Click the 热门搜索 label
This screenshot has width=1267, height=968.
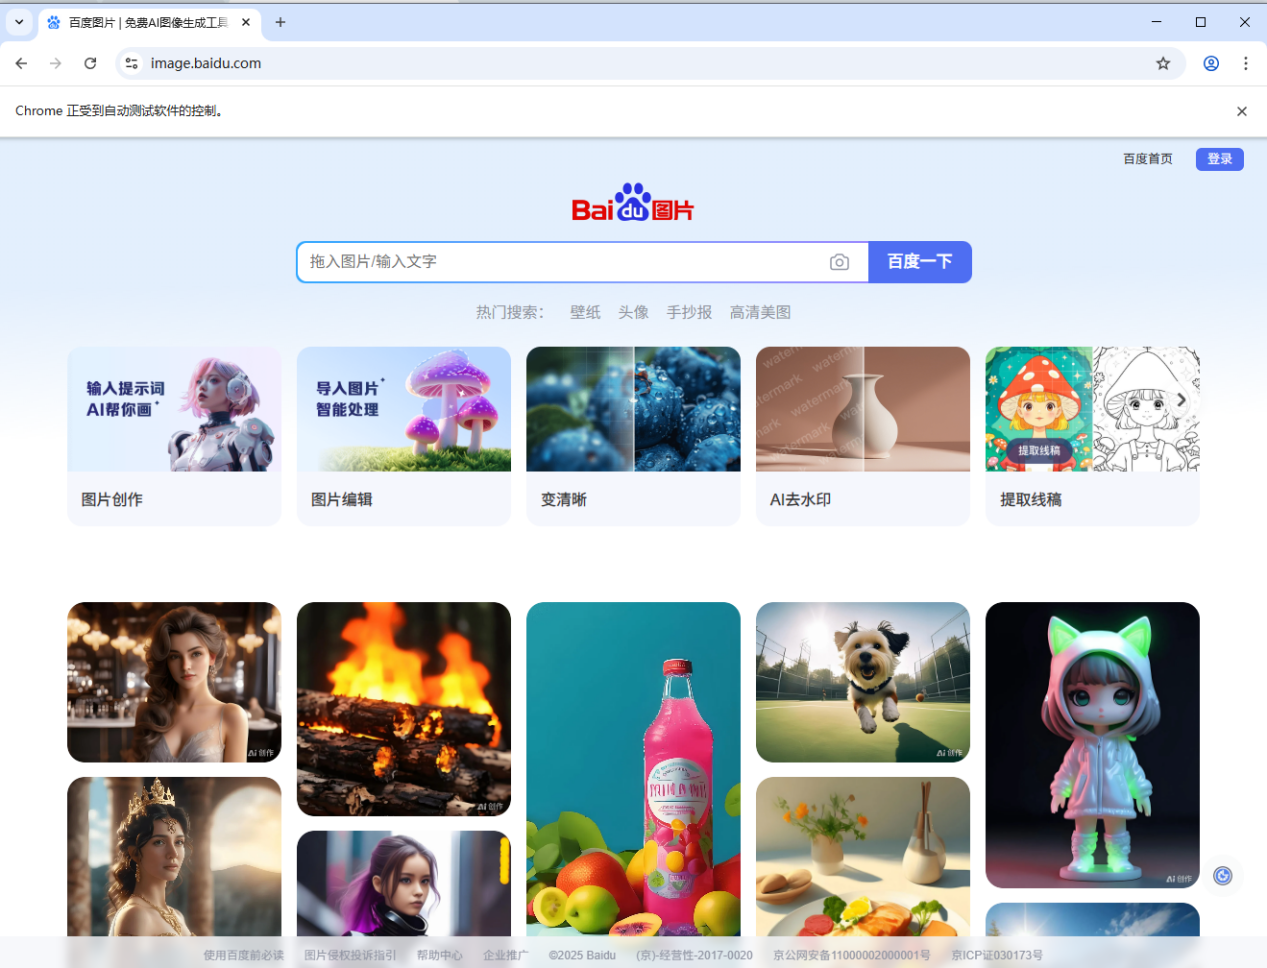(x=510, y=313)
